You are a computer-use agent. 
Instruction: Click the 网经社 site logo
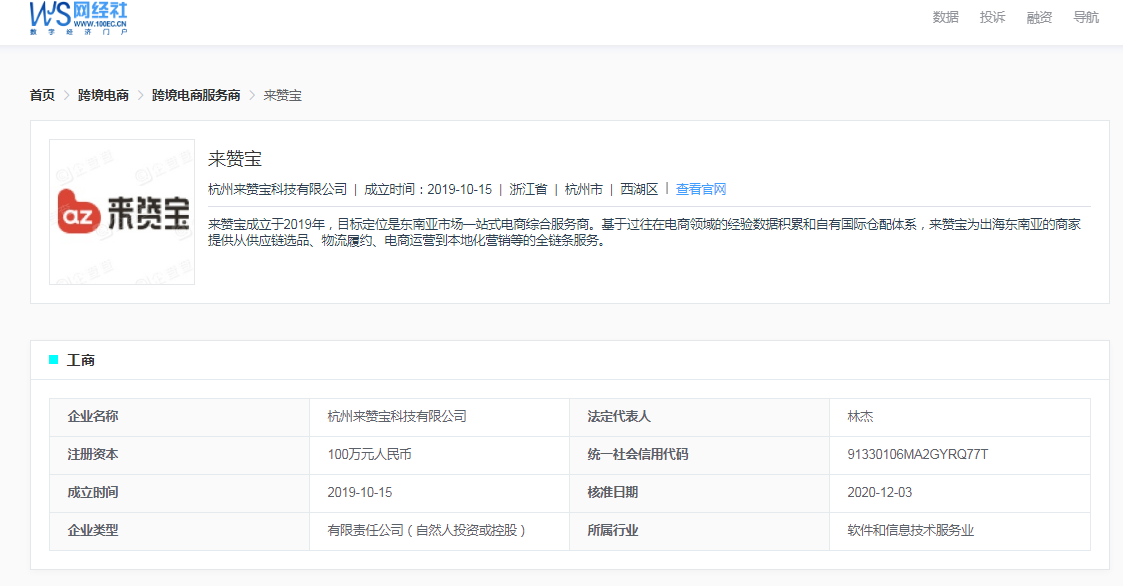point(79,18)
